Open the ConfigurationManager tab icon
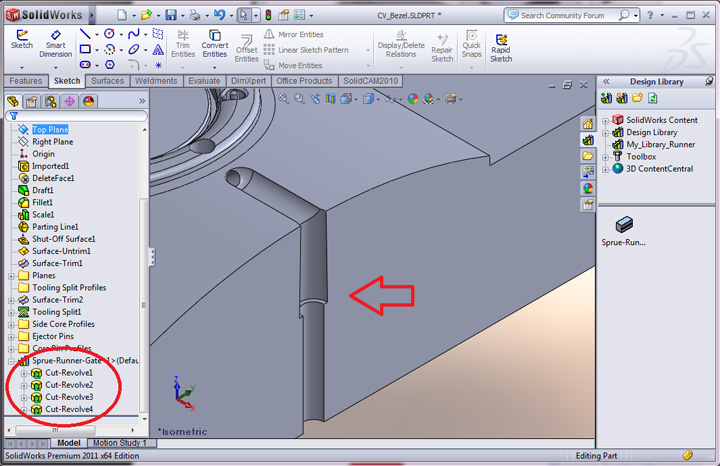Image resolution: width=720 pixels, height=466 pixels. tap(51, 101)
